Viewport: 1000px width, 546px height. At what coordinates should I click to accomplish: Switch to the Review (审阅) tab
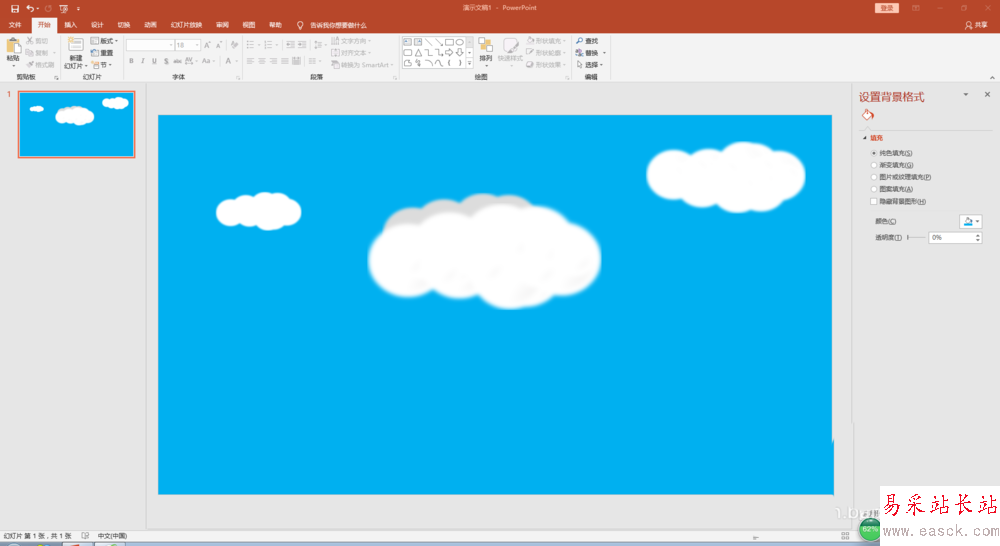point(222,26)
